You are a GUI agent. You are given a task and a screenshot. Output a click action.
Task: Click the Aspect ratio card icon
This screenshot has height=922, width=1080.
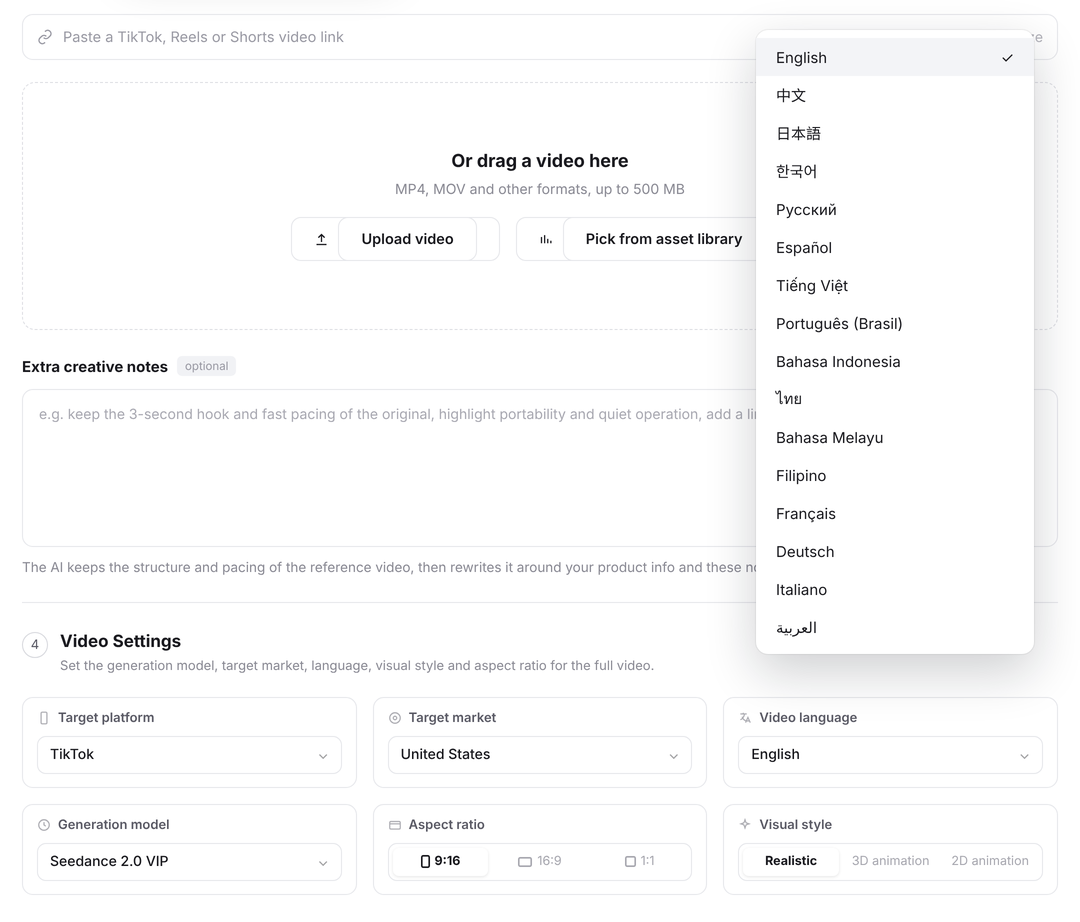click(395, 824)
